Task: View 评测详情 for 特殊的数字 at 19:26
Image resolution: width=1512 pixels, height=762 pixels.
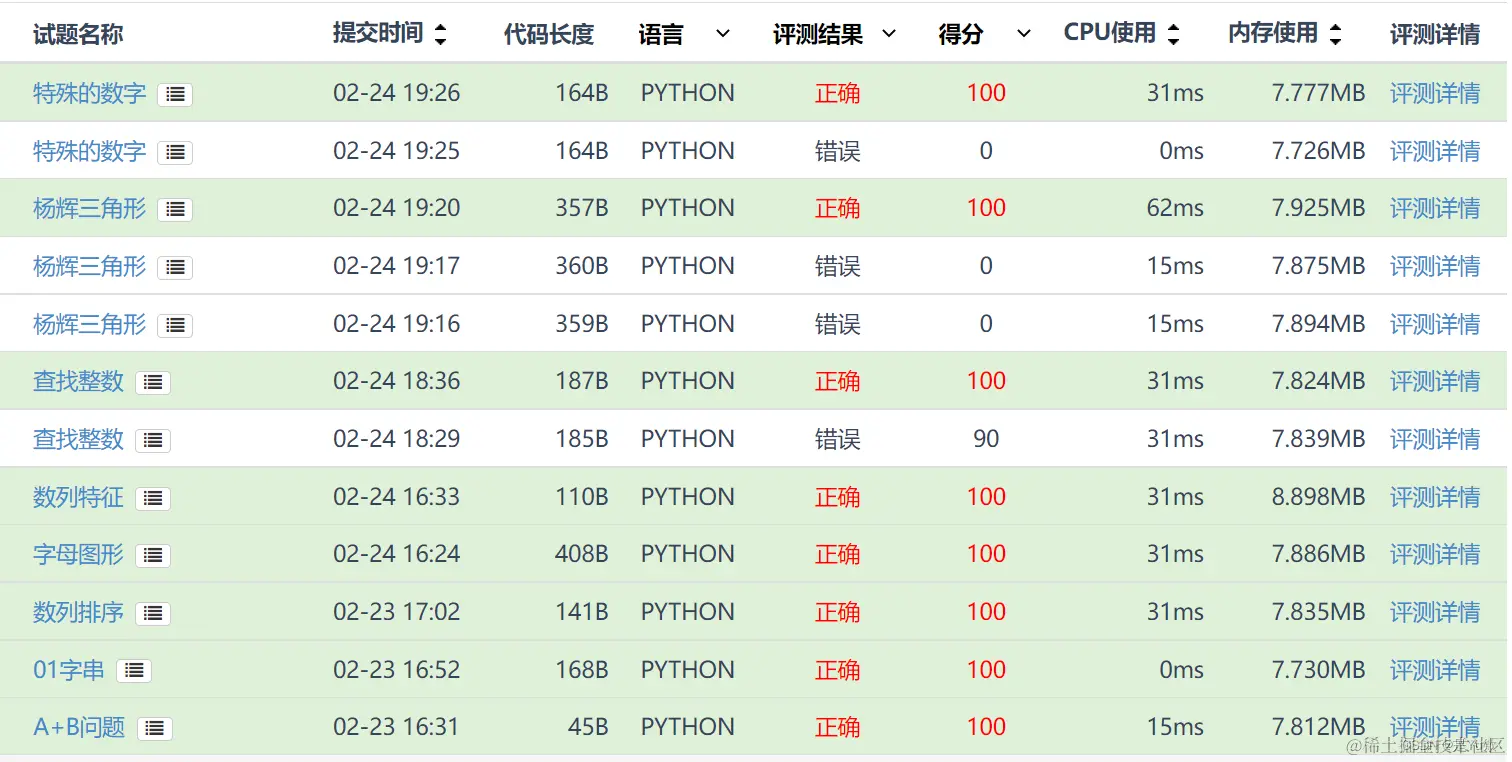Action: (x=1435, y=94)
